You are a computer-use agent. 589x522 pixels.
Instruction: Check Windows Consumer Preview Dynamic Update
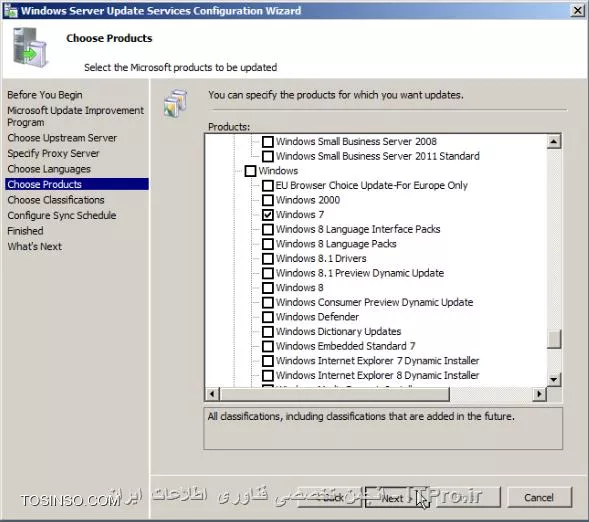click(x=268, y=303)
